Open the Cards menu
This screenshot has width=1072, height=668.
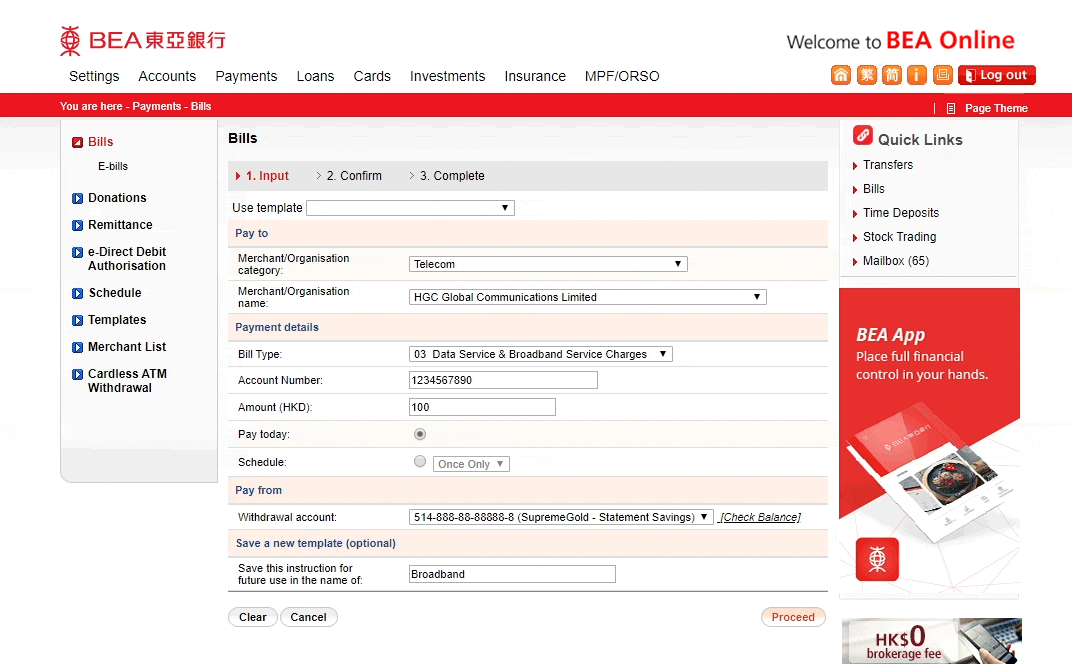(372, 76)
